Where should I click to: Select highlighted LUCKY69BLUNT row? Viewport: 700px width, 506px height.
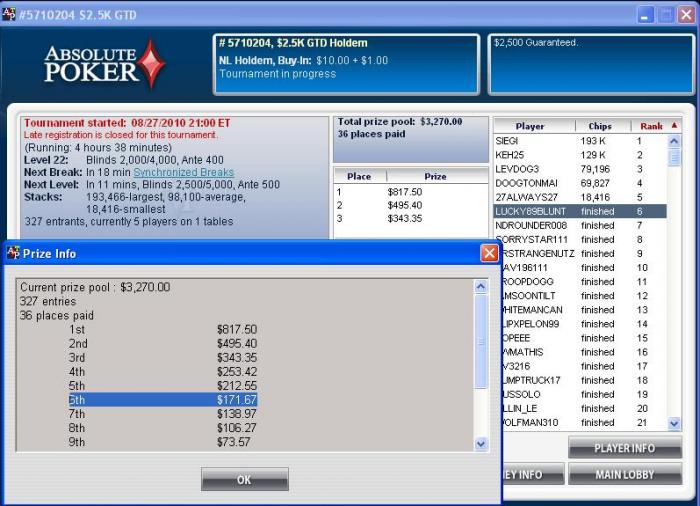(580, 211)
